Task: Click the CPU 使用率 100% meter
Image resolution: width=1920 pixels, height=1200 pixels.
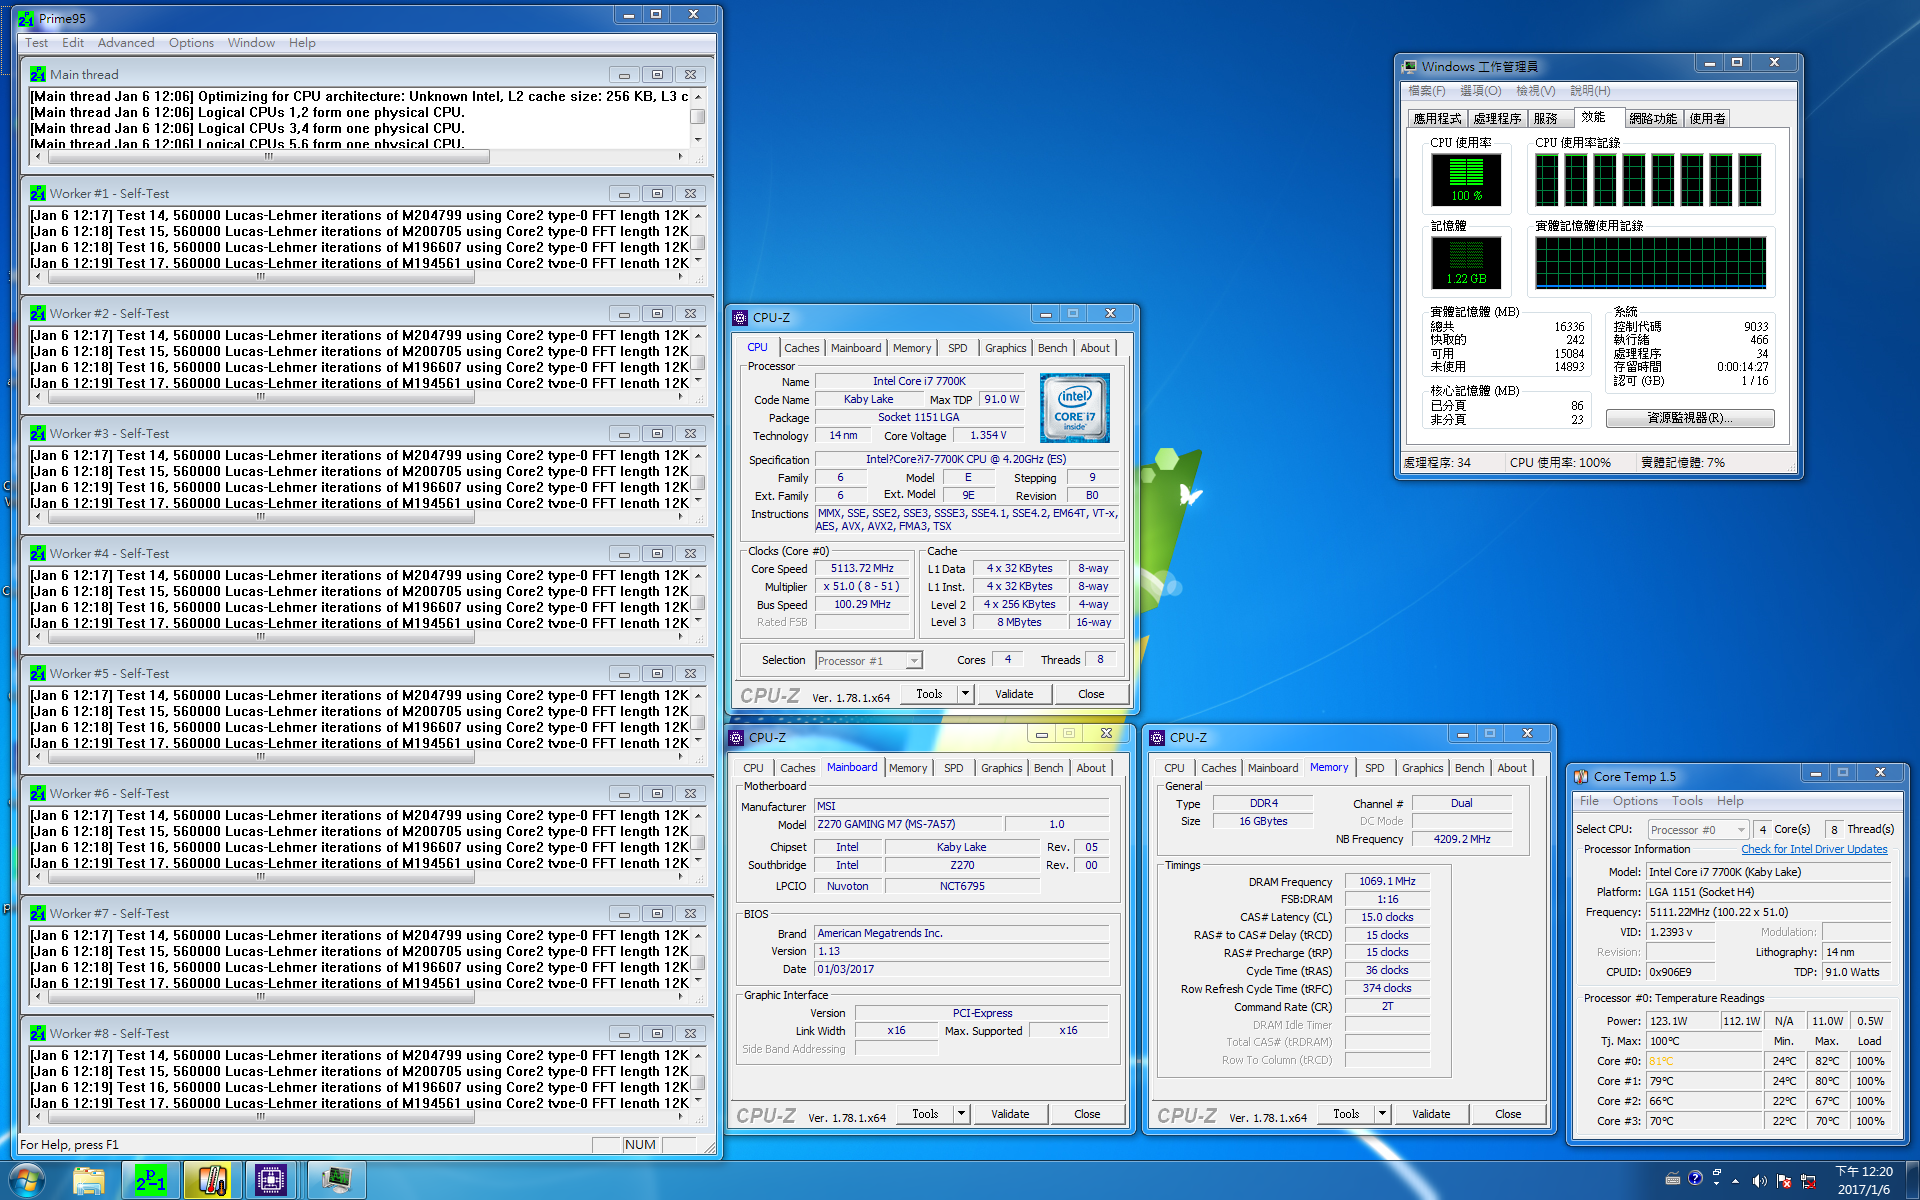Action: coord(1466,180)
